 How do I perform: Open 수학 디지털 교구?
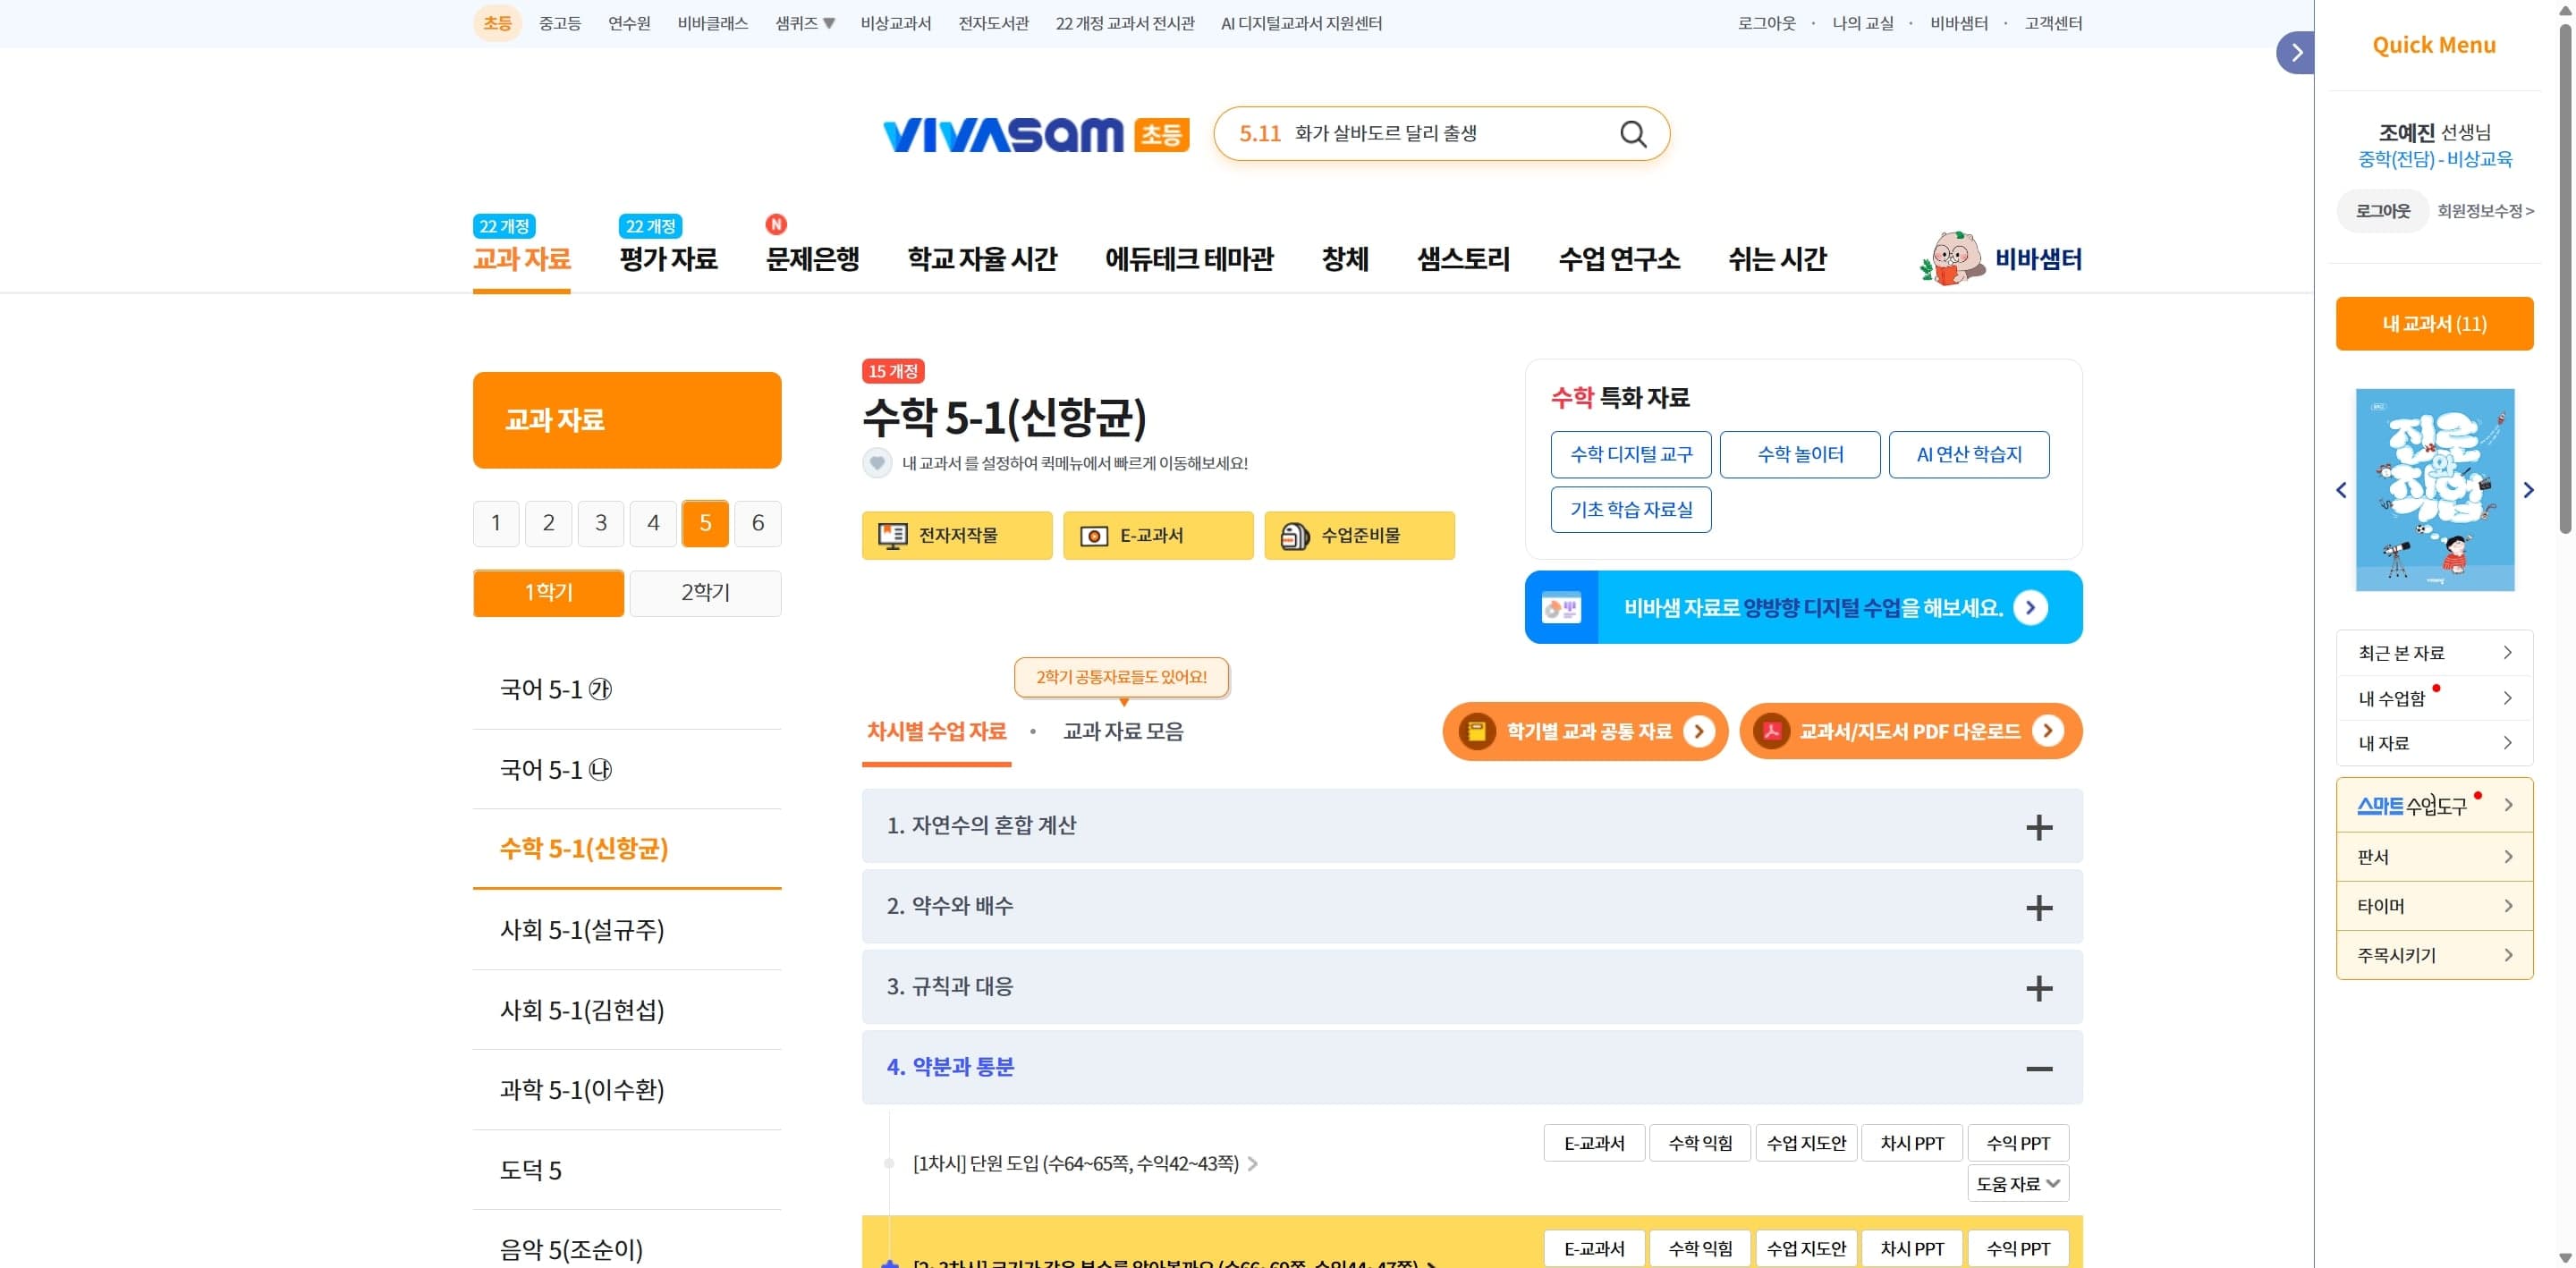[x=1631, y=454]
